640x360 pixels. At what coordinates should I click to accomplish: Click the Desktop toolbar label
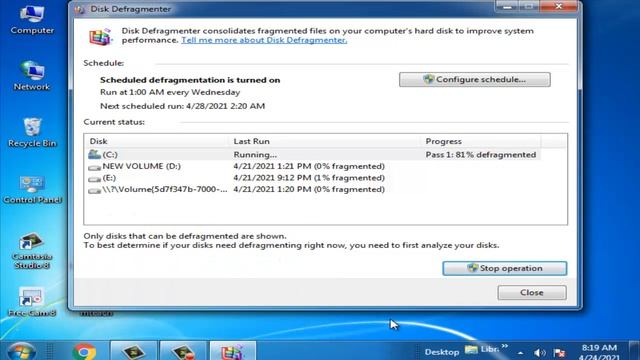442,352
